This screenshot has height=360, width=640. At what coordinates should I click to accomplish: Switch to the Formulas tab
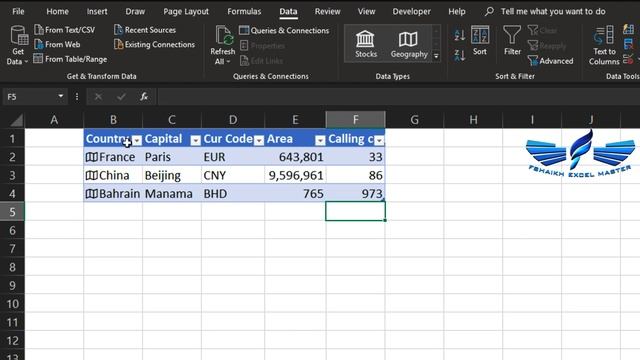[x=244, y=11]
